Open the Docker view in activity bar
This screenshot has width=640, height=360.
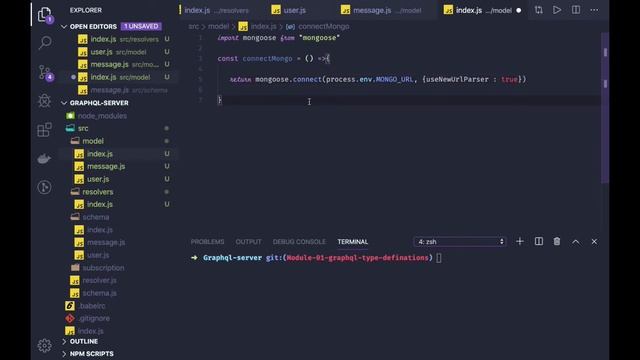click(x=44, y=158)
